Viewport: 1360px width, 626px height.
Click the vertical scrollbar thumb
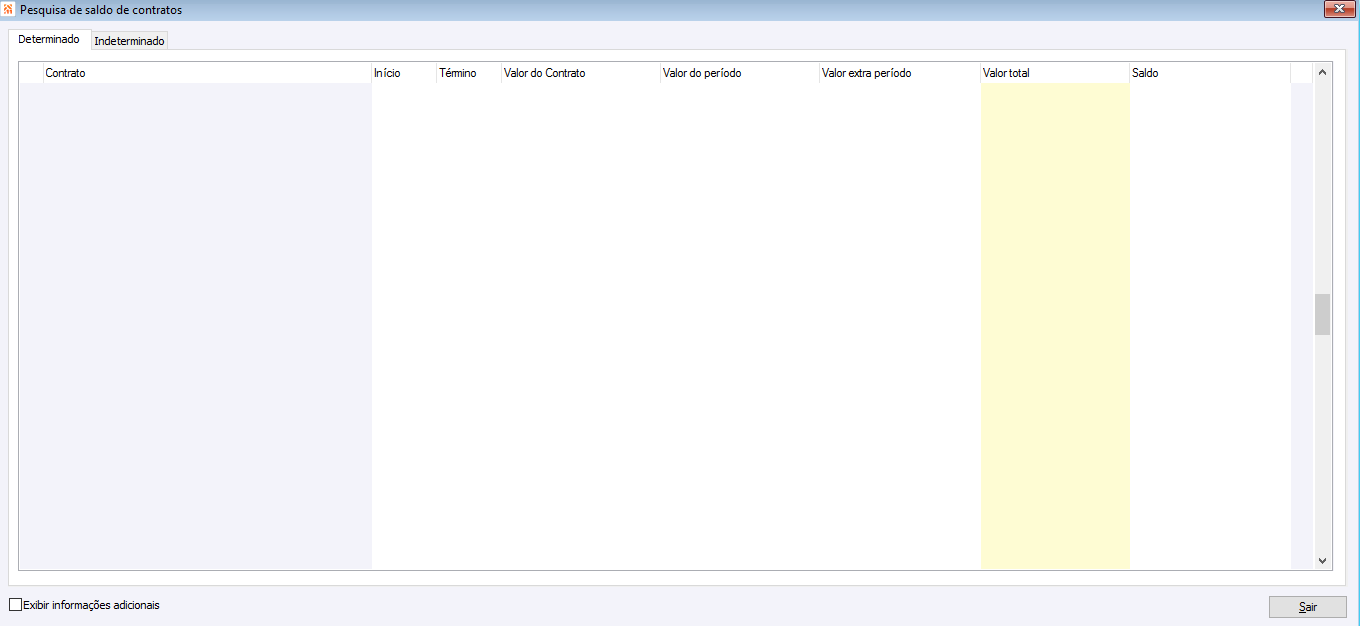1322,314
